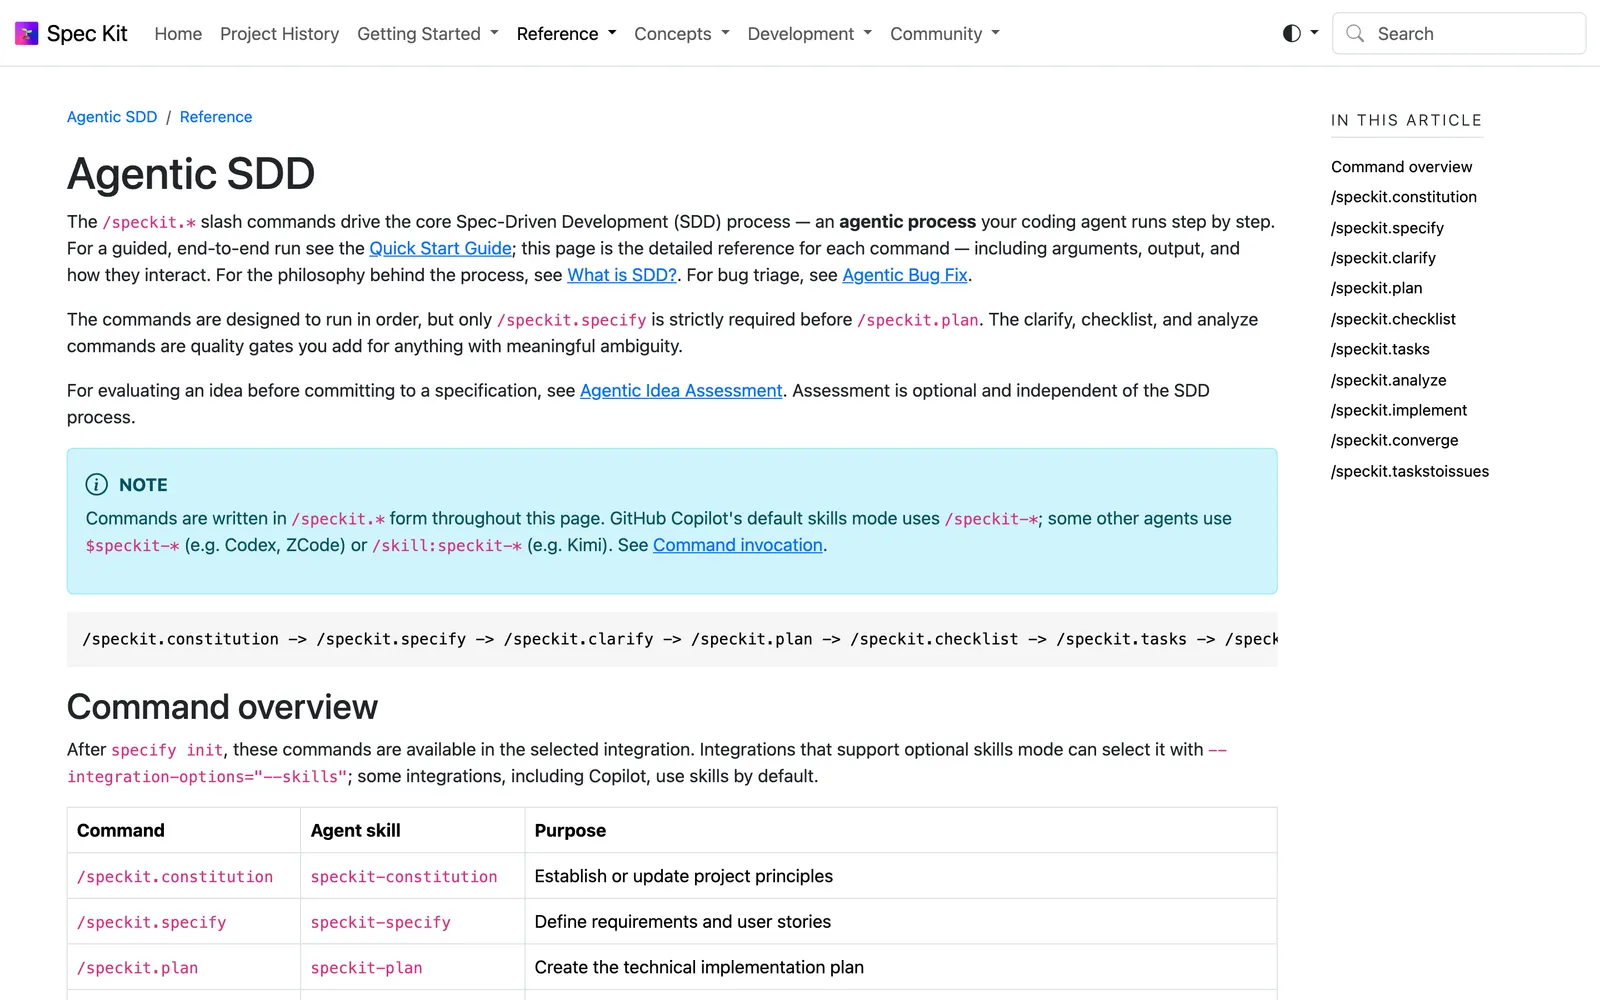Click the /speckit.plan table cell
1600x1000 pixels.
click(184, 968)
